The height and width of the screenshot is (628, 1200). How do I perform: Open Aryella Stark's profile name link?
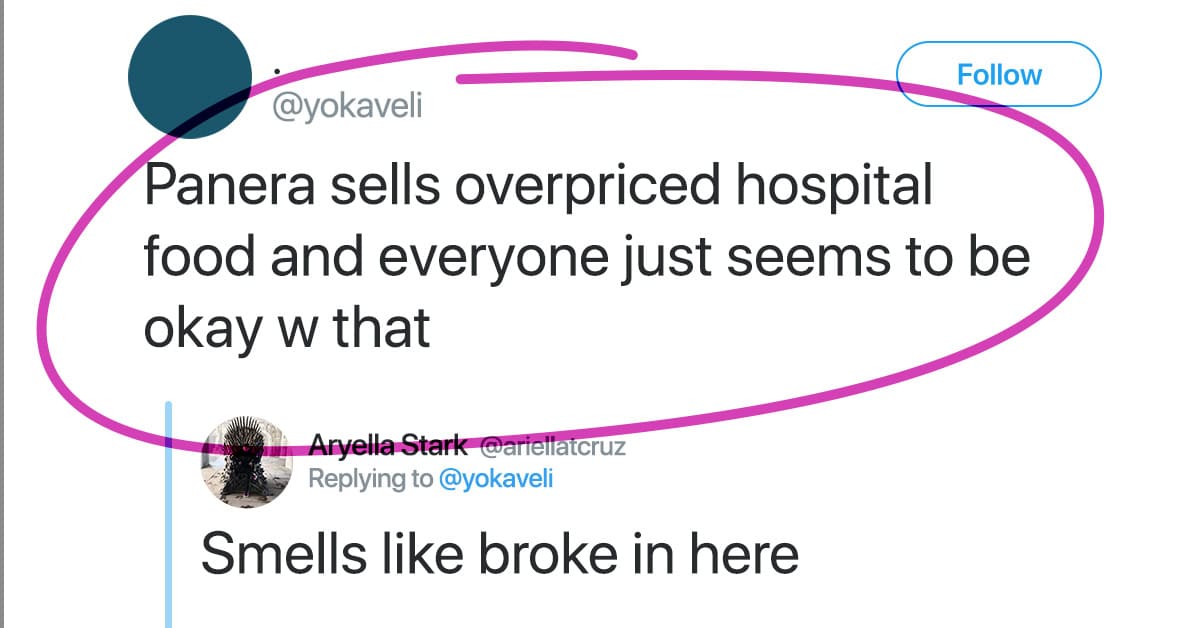coord(388,445)
